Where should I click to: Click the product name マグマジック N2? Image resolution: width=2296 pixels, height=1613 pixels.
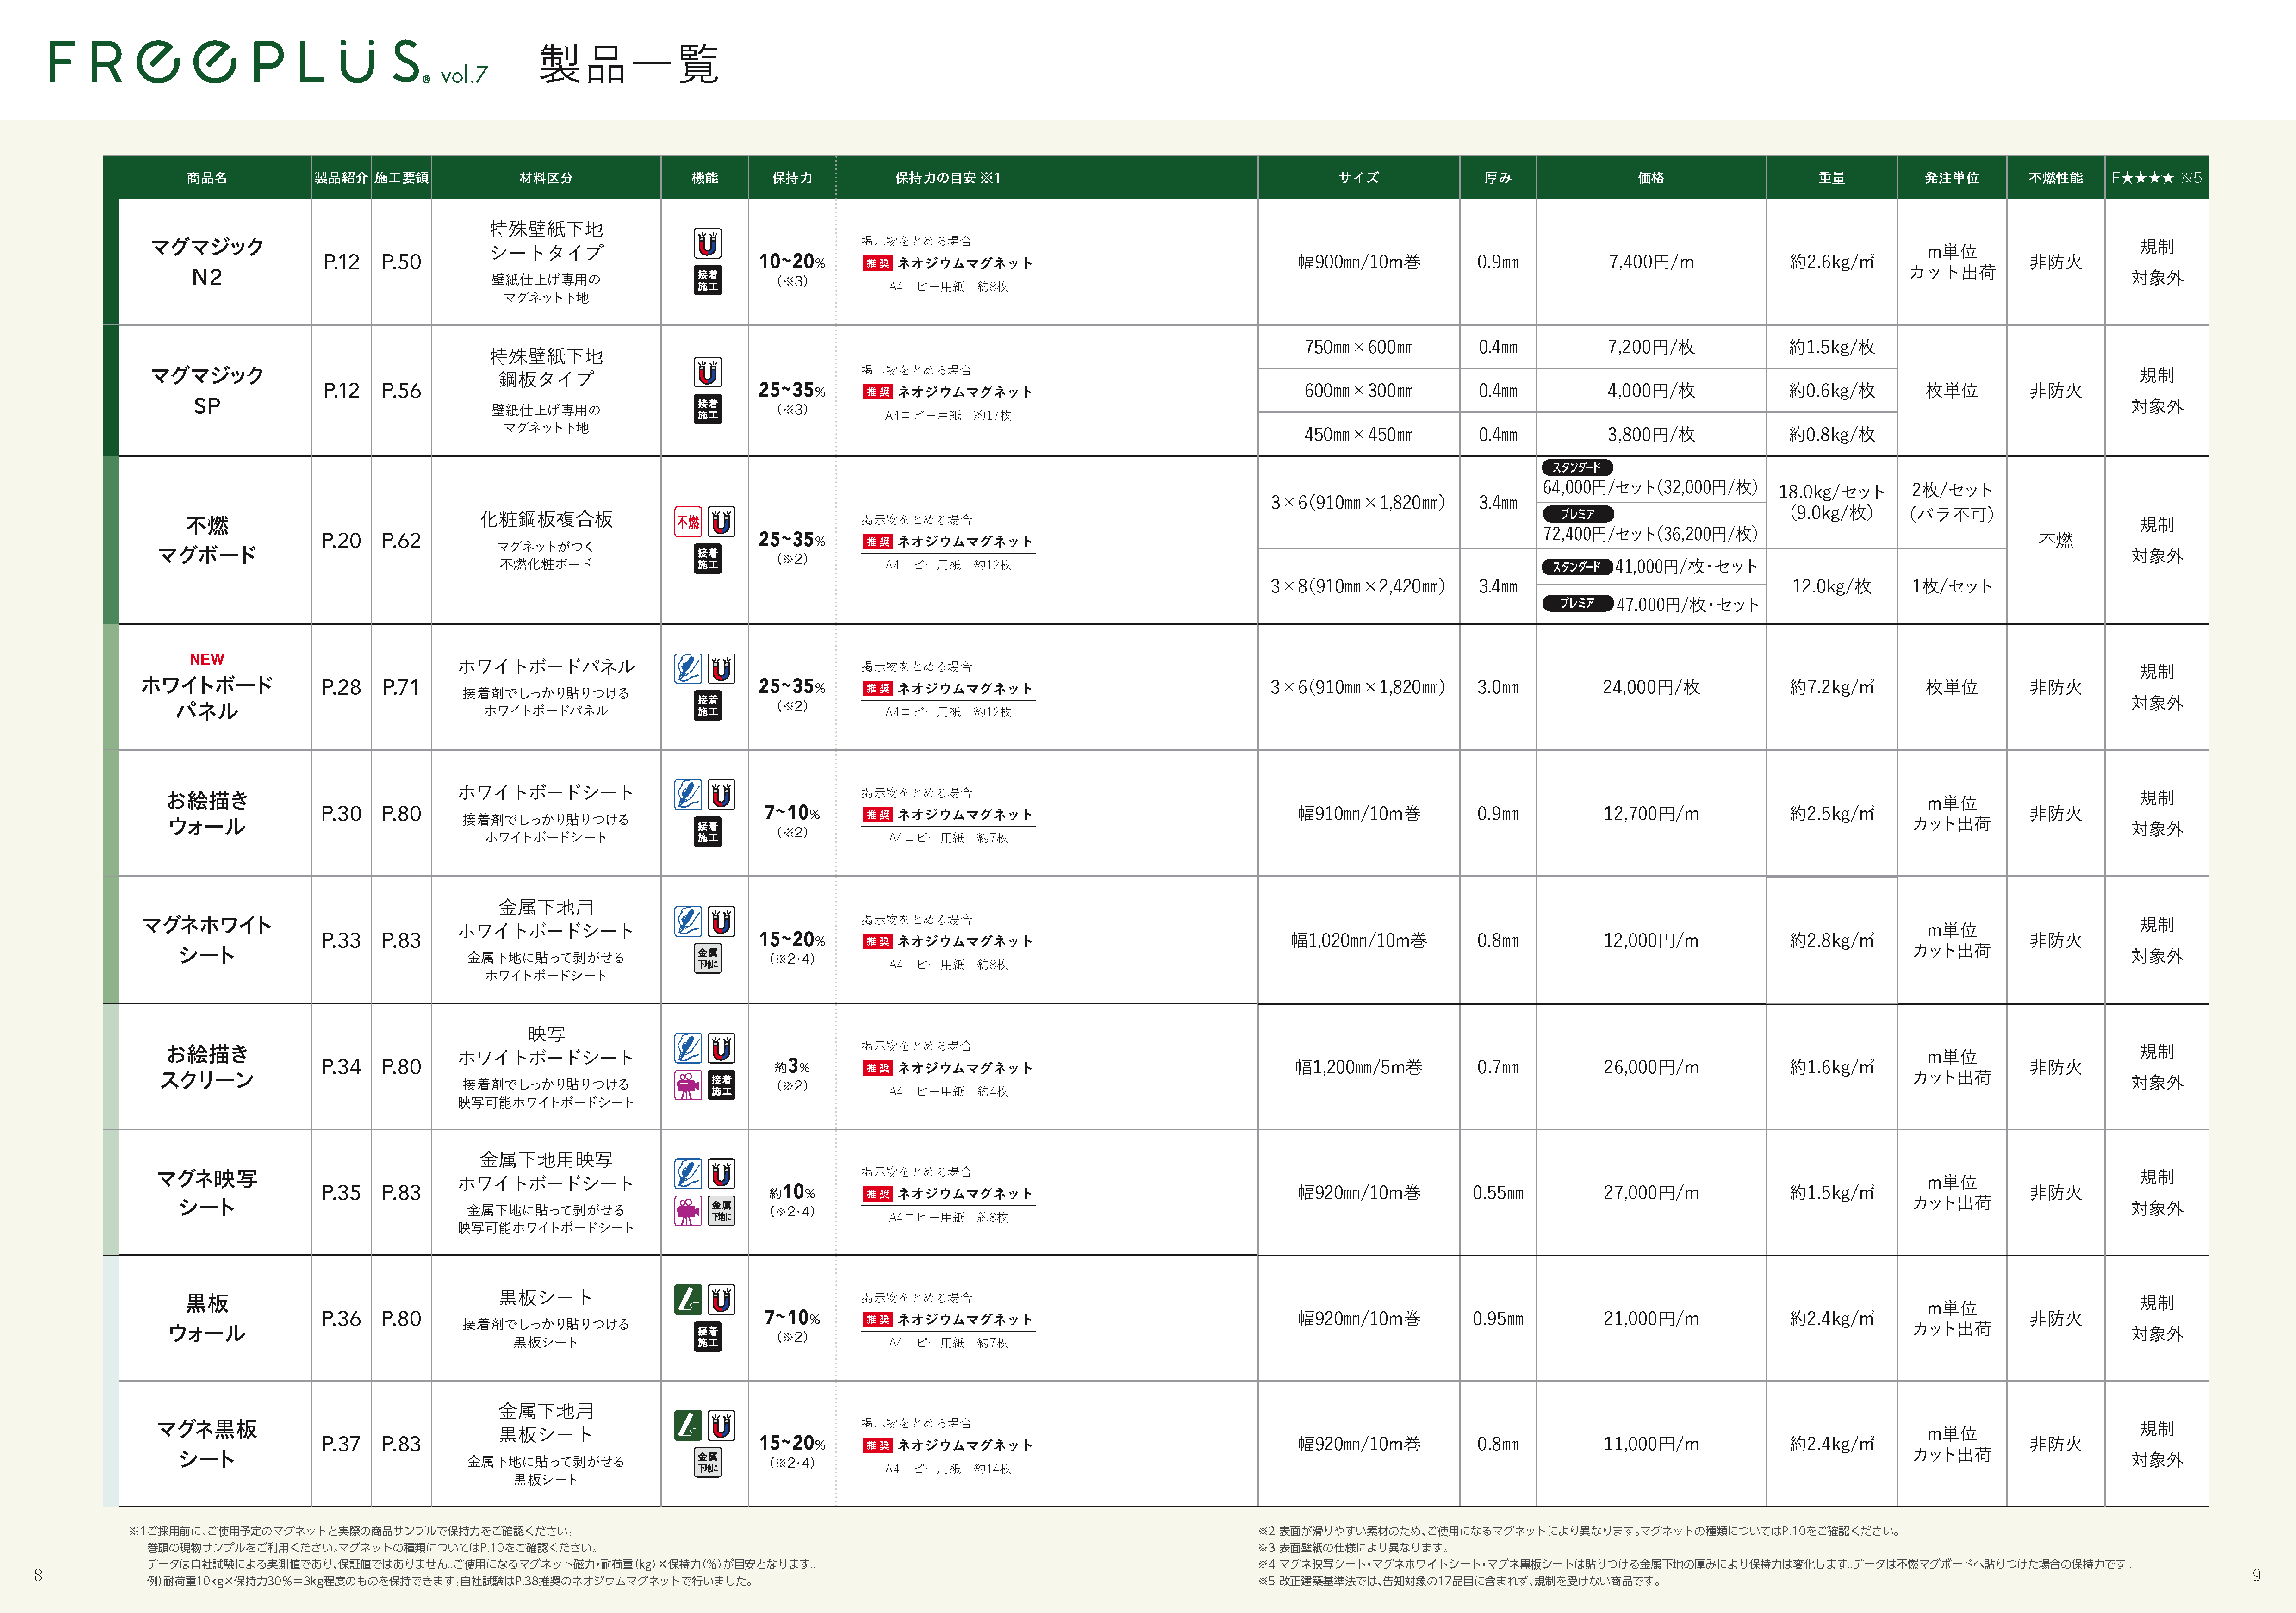207,261
